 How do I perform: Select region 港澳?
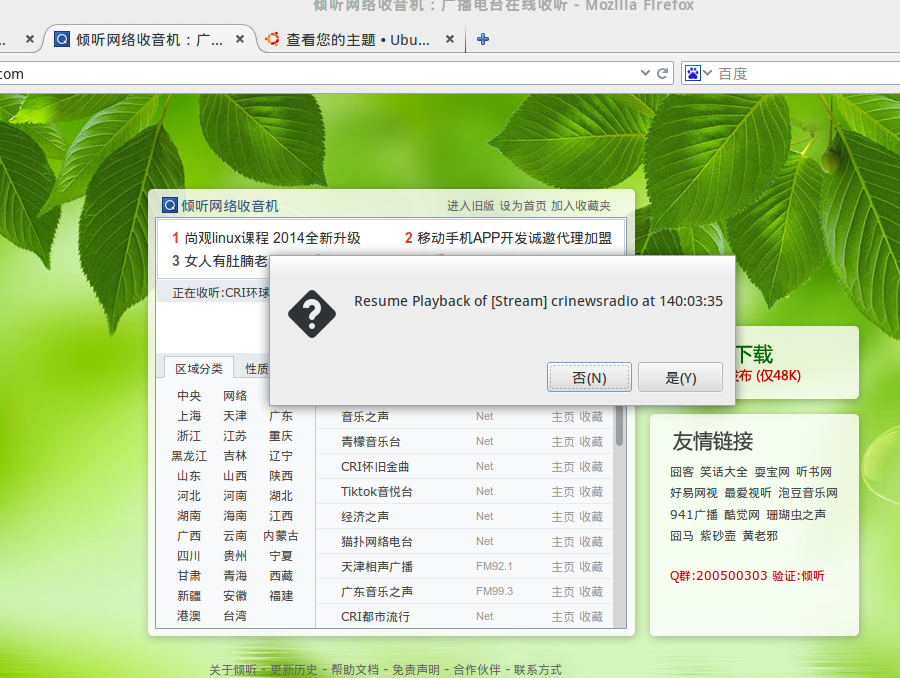click(x=189, y=616)
